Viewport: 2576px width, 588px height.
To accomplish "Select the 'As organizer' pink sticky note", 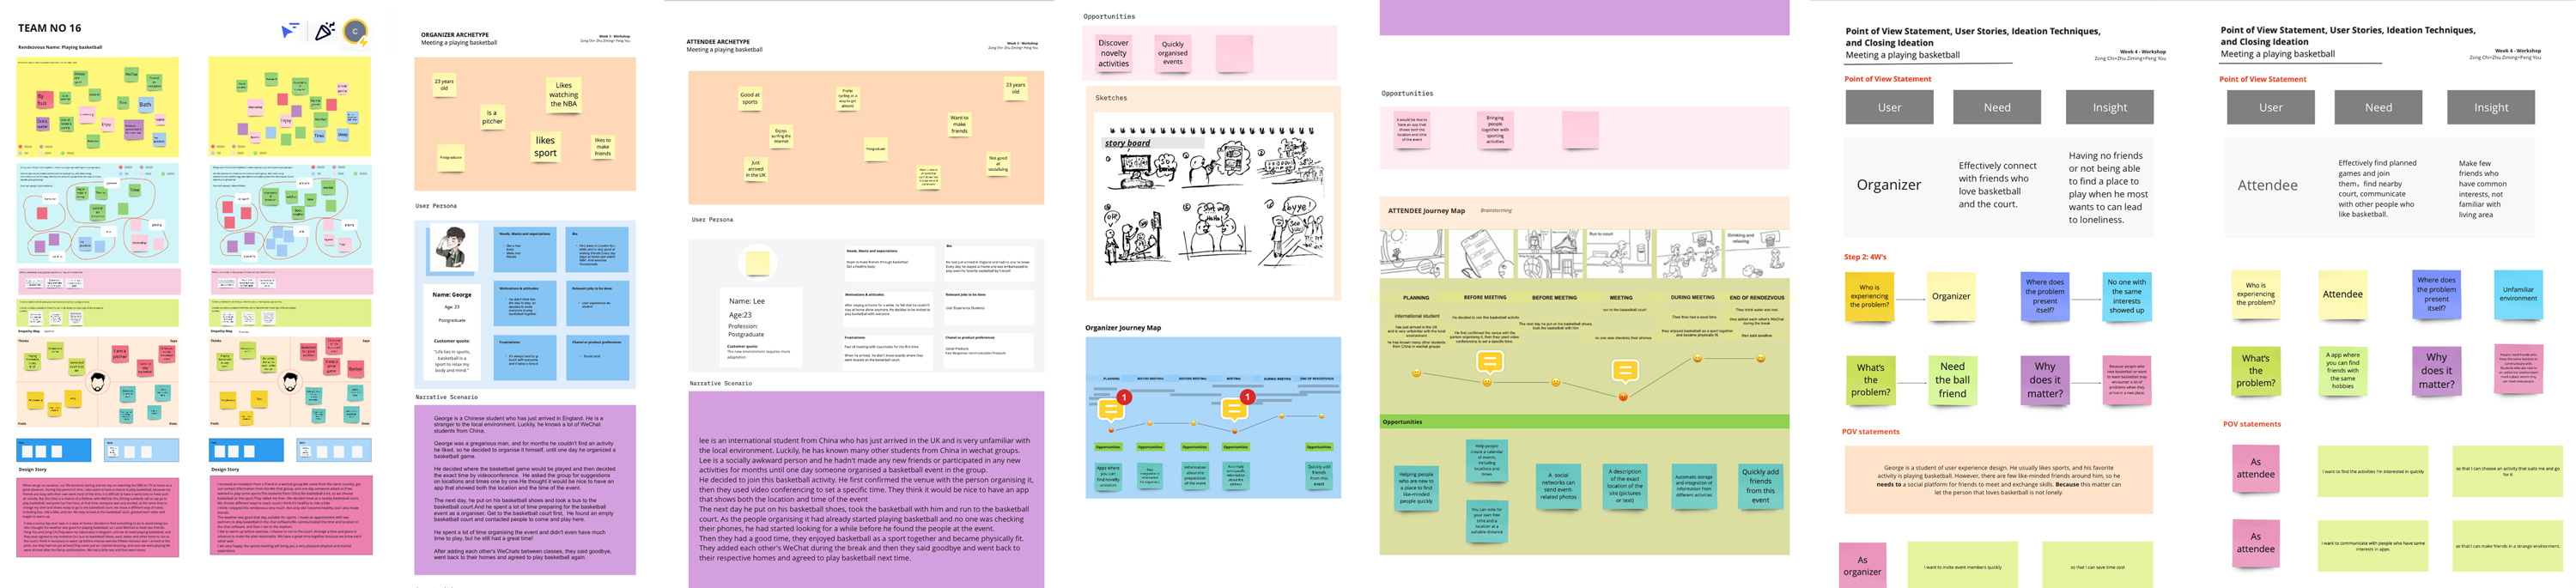I will click(1862, 565).
